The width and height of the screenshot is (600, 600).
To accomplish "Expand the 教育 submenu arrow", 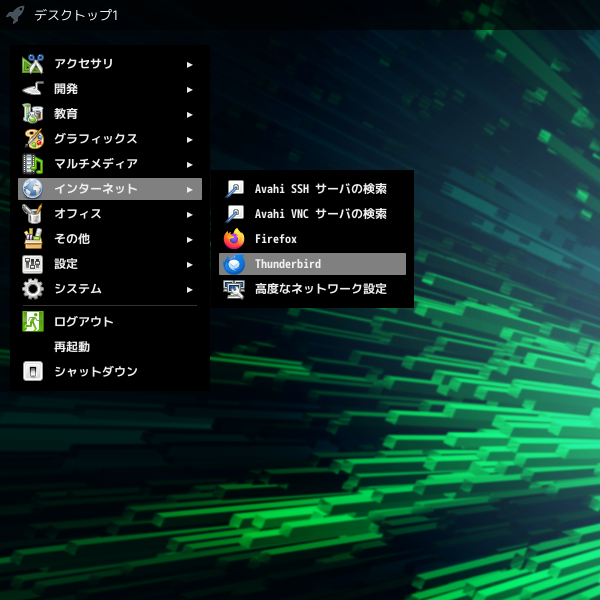I will coord(189,115).
